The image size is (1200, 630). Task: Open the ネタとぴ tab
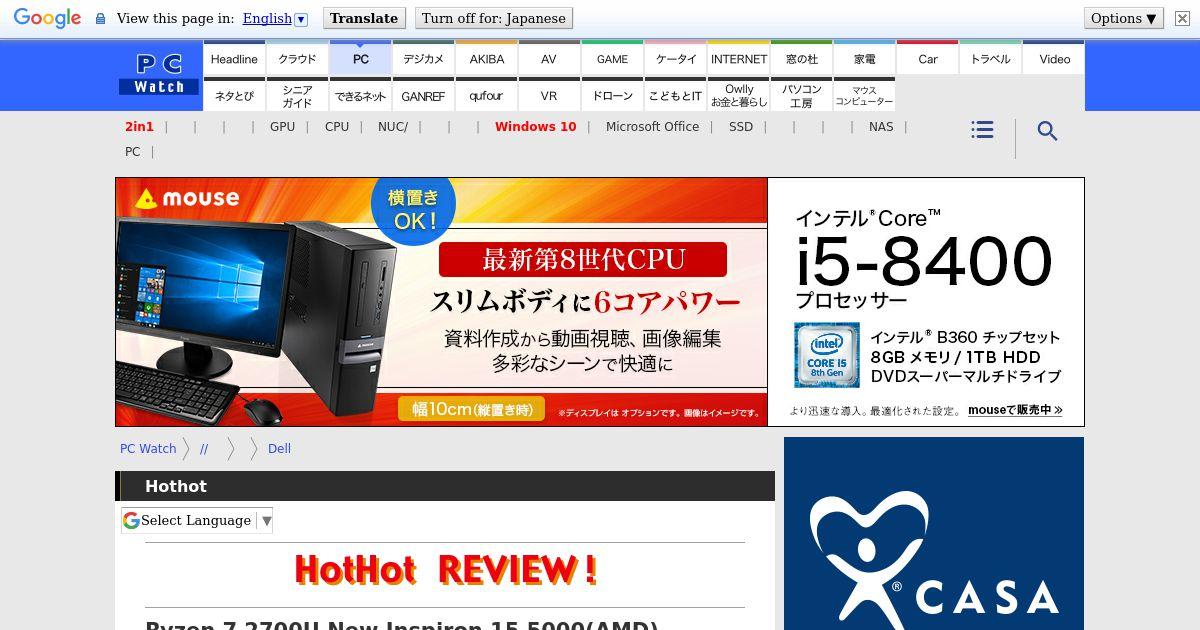pyautogui.click(x=234, y=95)
